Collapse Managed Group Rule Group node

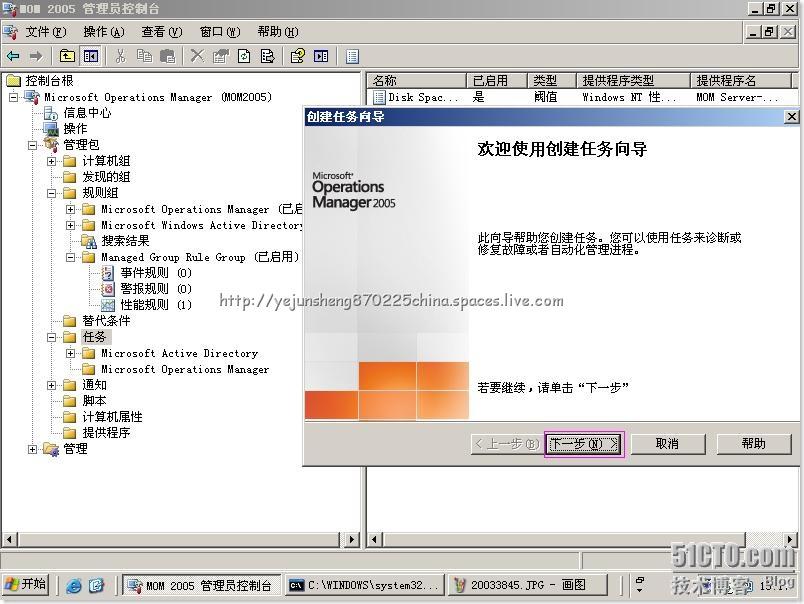point(70,257)
